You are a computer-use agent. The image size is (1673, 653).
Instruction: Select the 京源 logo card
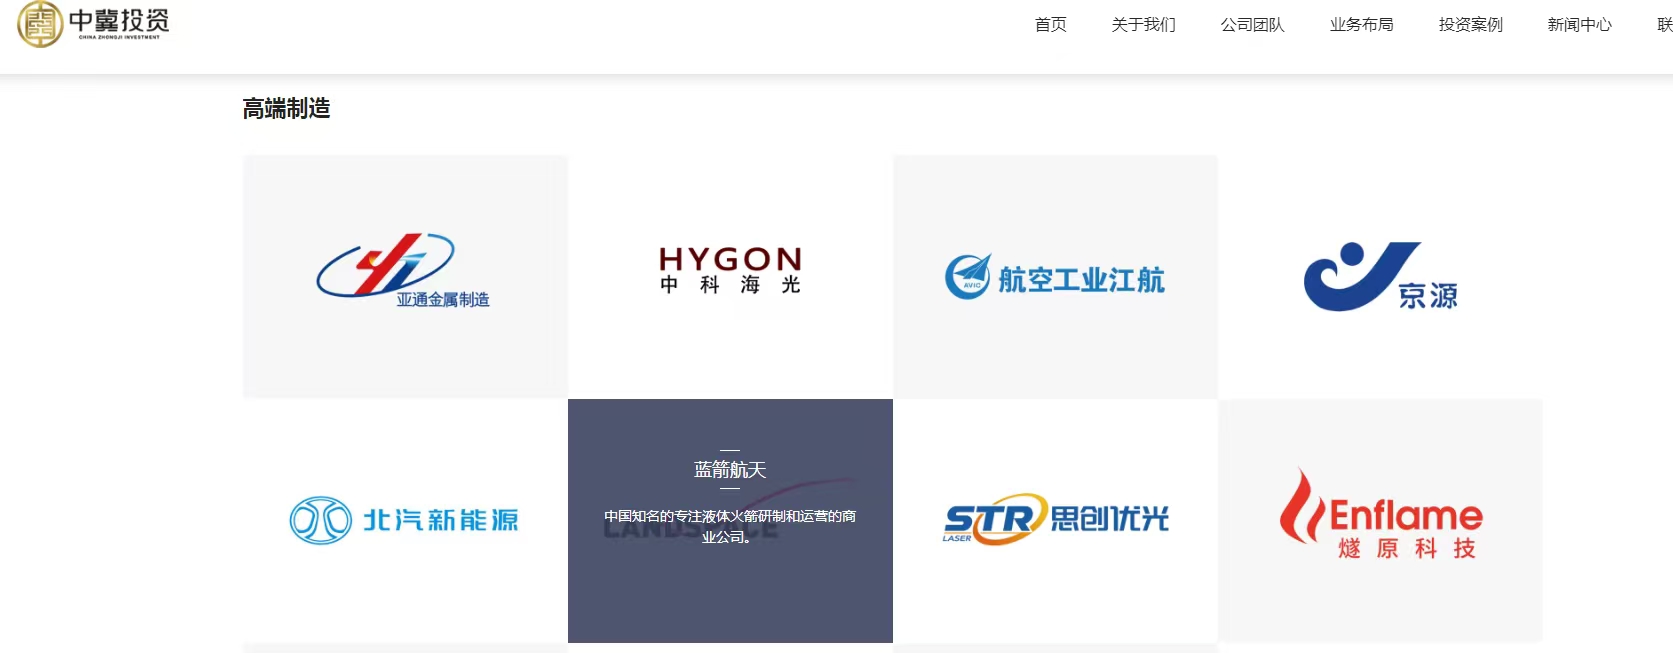coord(1380,276)
